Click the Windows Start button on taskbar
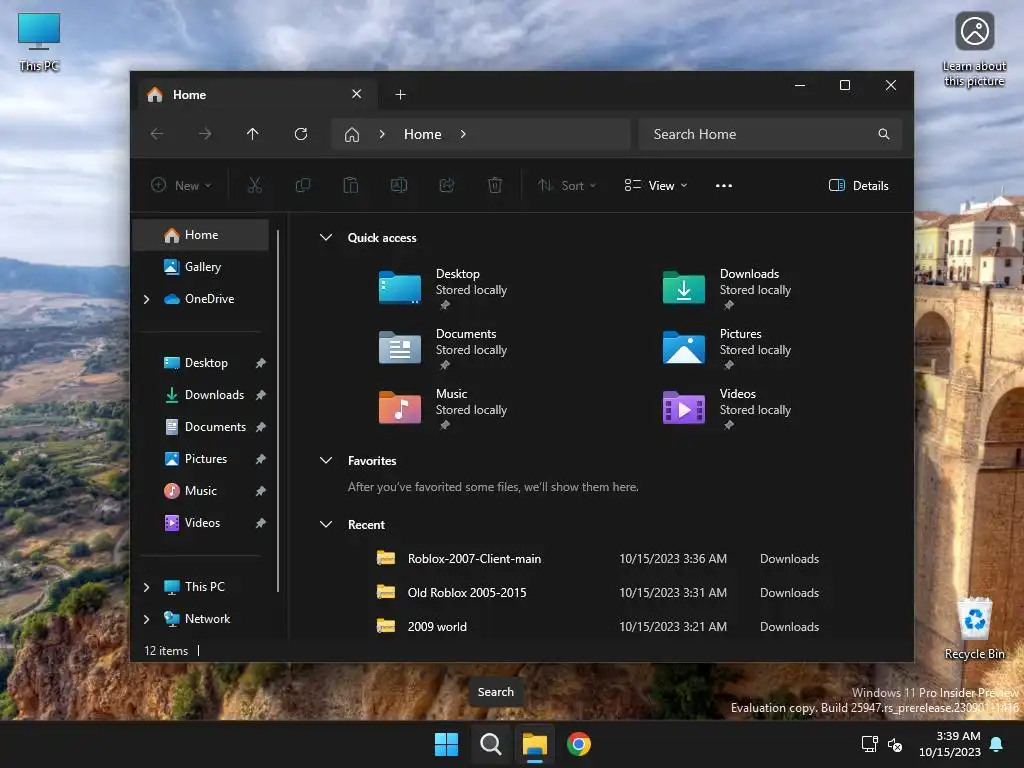This screenshot has height=768, width=1024. pos(447,744)
